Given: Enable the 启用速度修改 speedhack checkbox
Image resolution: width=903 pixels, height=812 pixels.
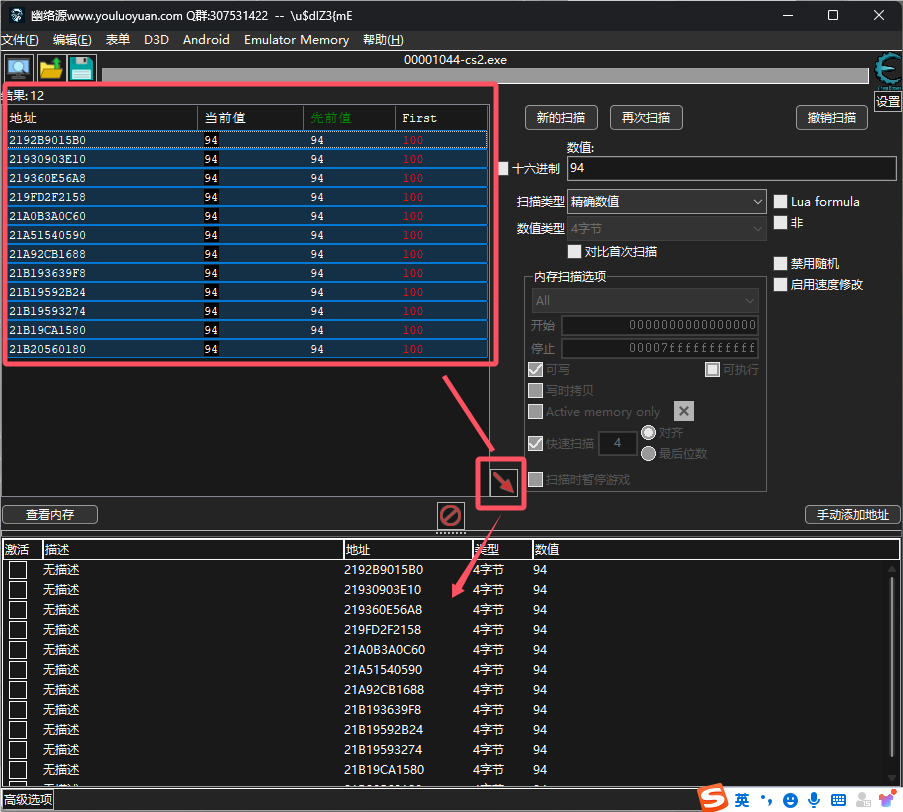Looking at the screenshot, I should [x=781, y=284].
